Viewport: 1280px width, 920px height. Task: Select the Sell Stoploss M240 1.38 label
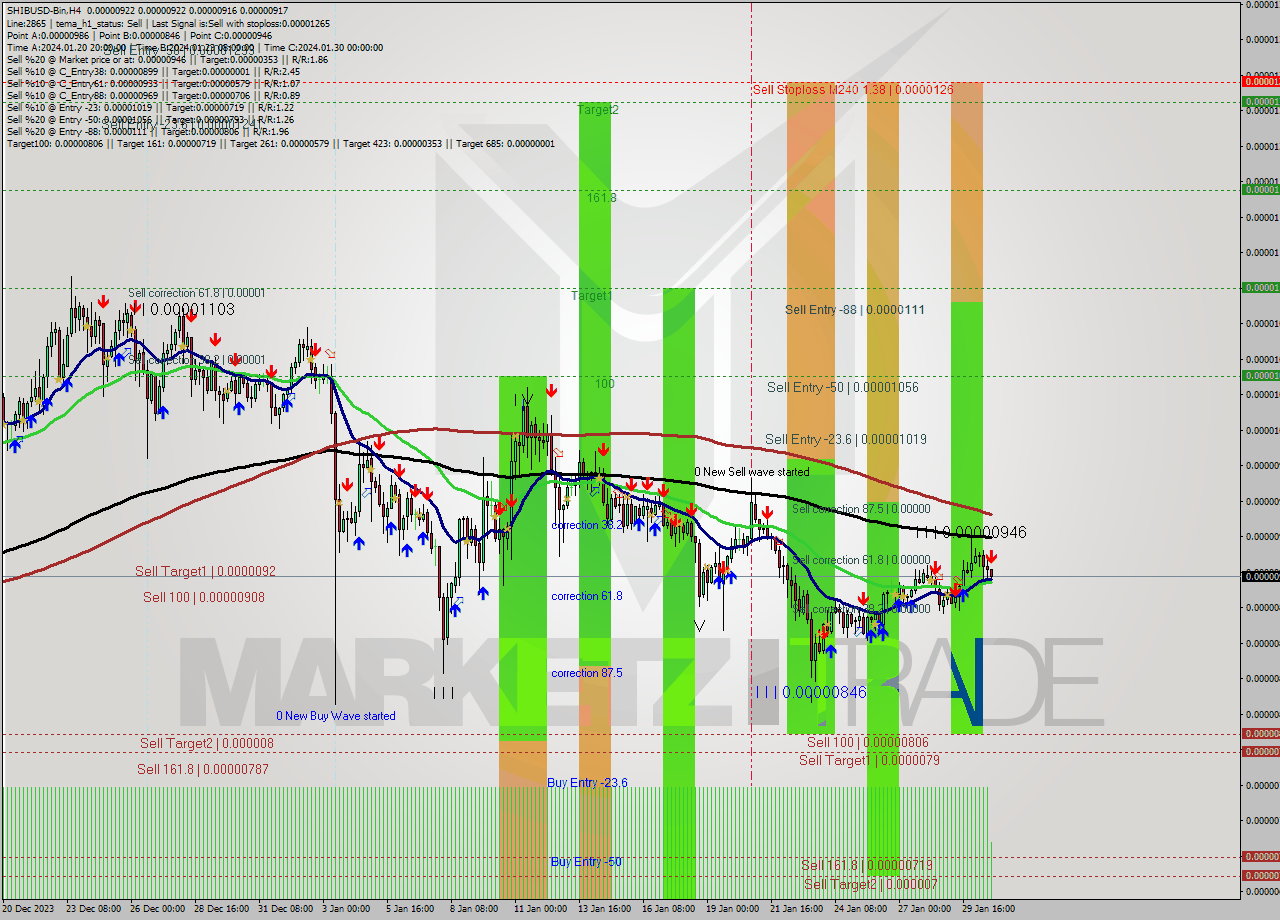point(853,89)
